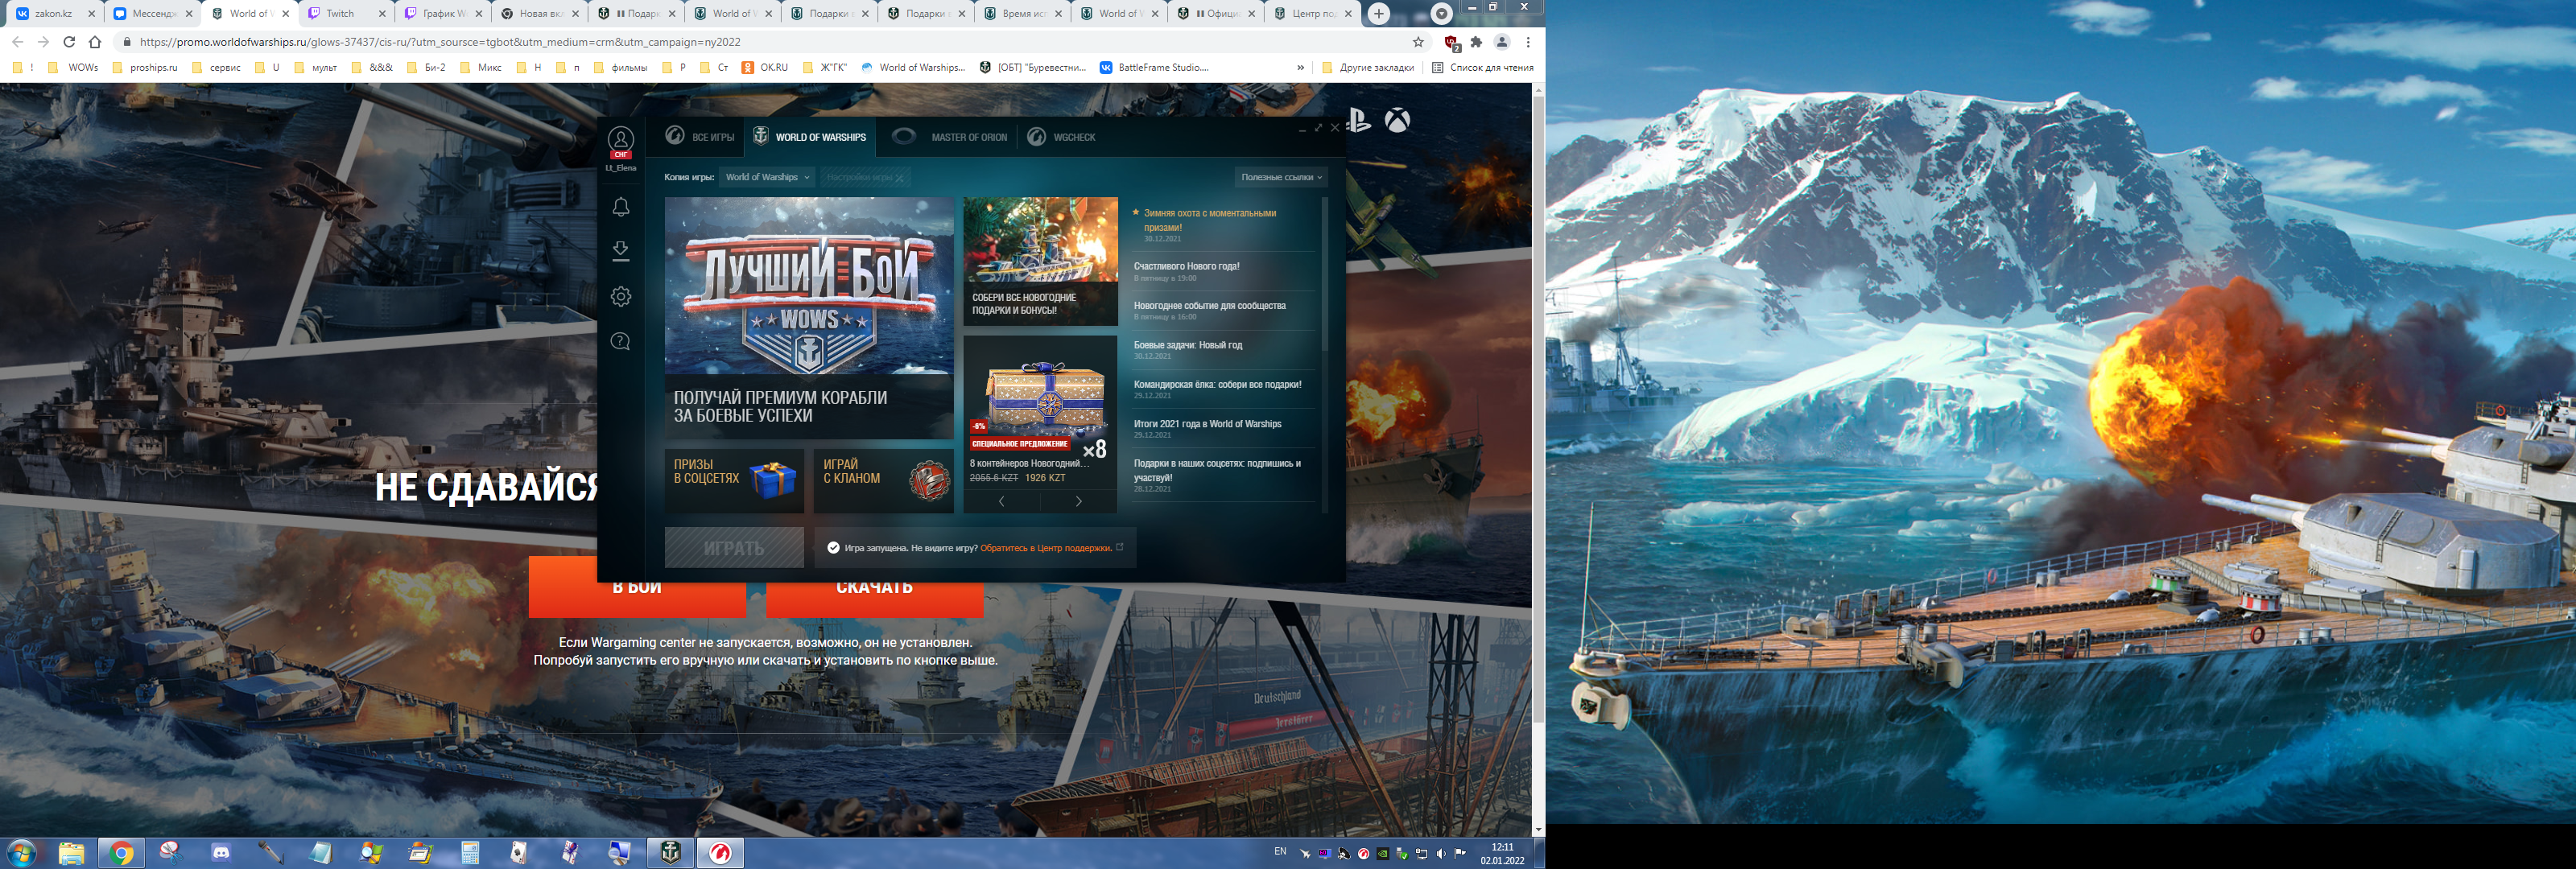Switch to the MASTER OF ORION tab
This screenshot has width=2576, height=869.
click(949, 137)
